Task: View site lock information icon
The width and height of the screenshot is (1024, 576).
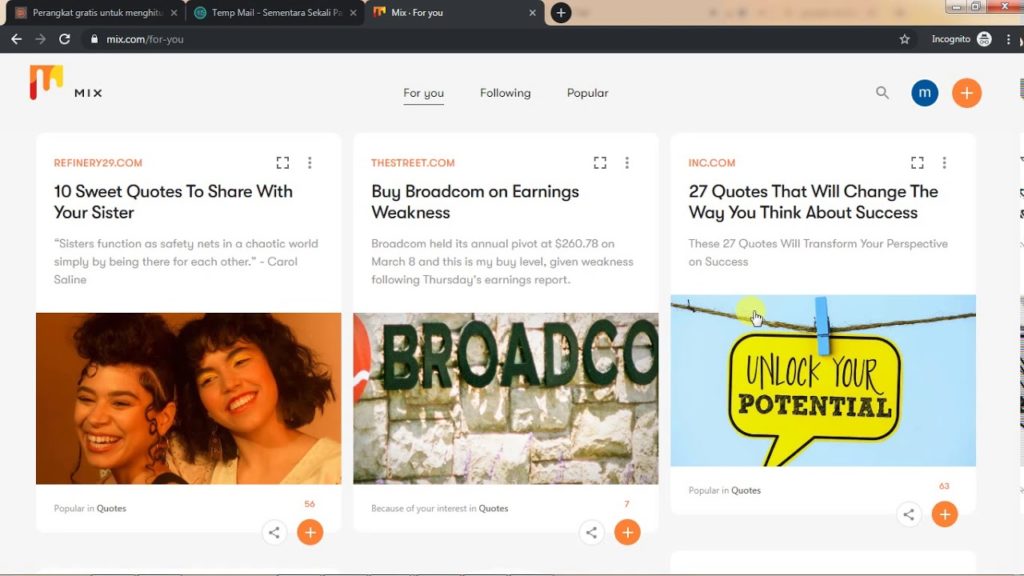Action: tap(94, 39)
